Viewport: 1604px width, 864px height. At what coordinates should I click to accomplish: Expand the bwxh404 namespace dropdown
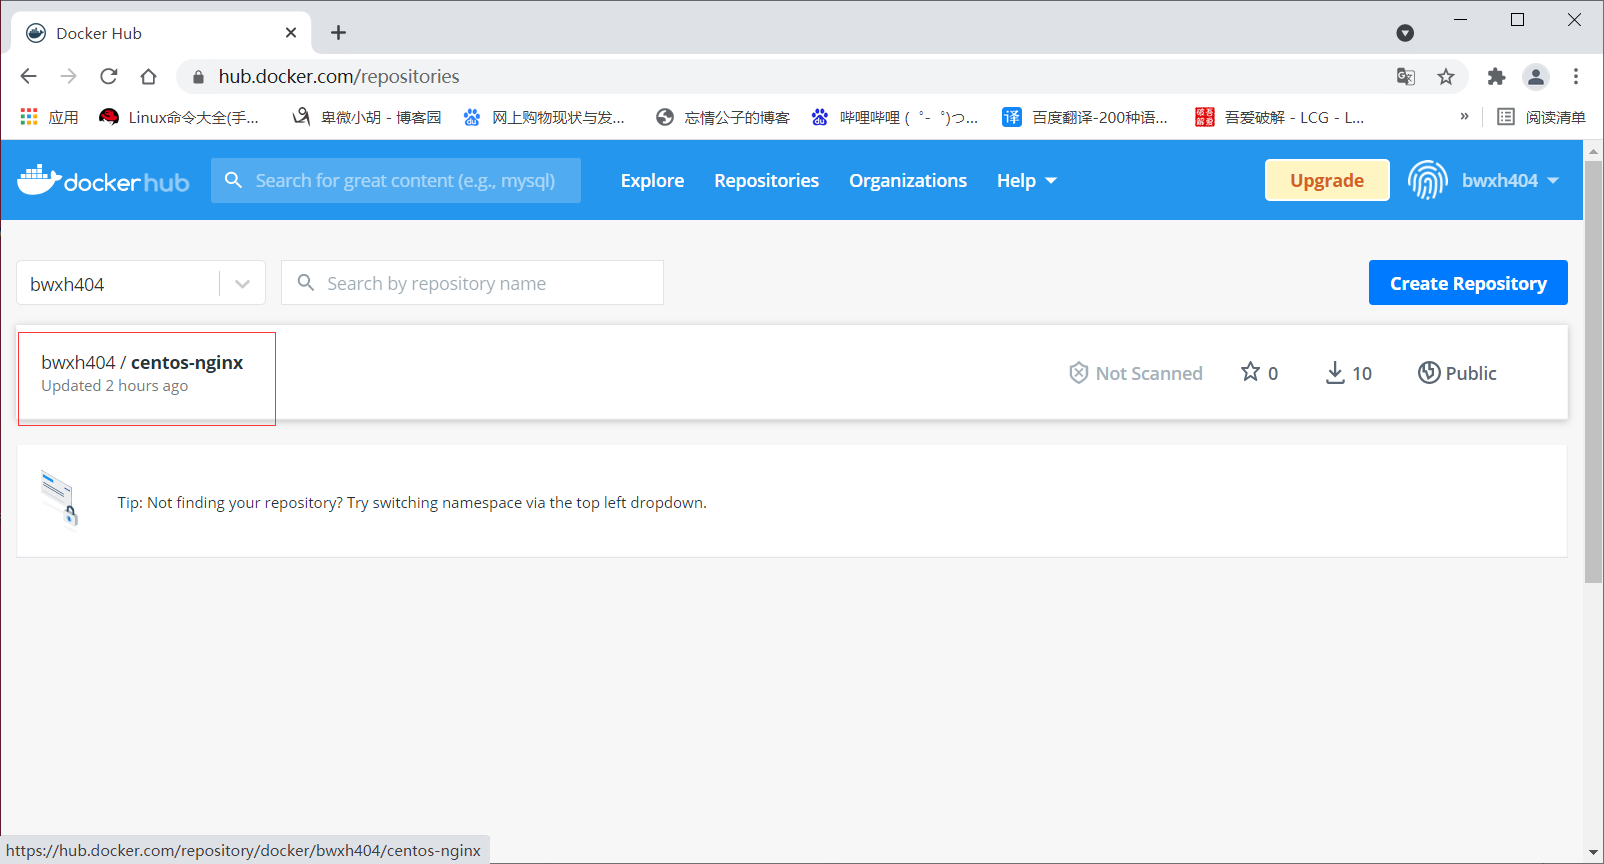tap(242, 284)
